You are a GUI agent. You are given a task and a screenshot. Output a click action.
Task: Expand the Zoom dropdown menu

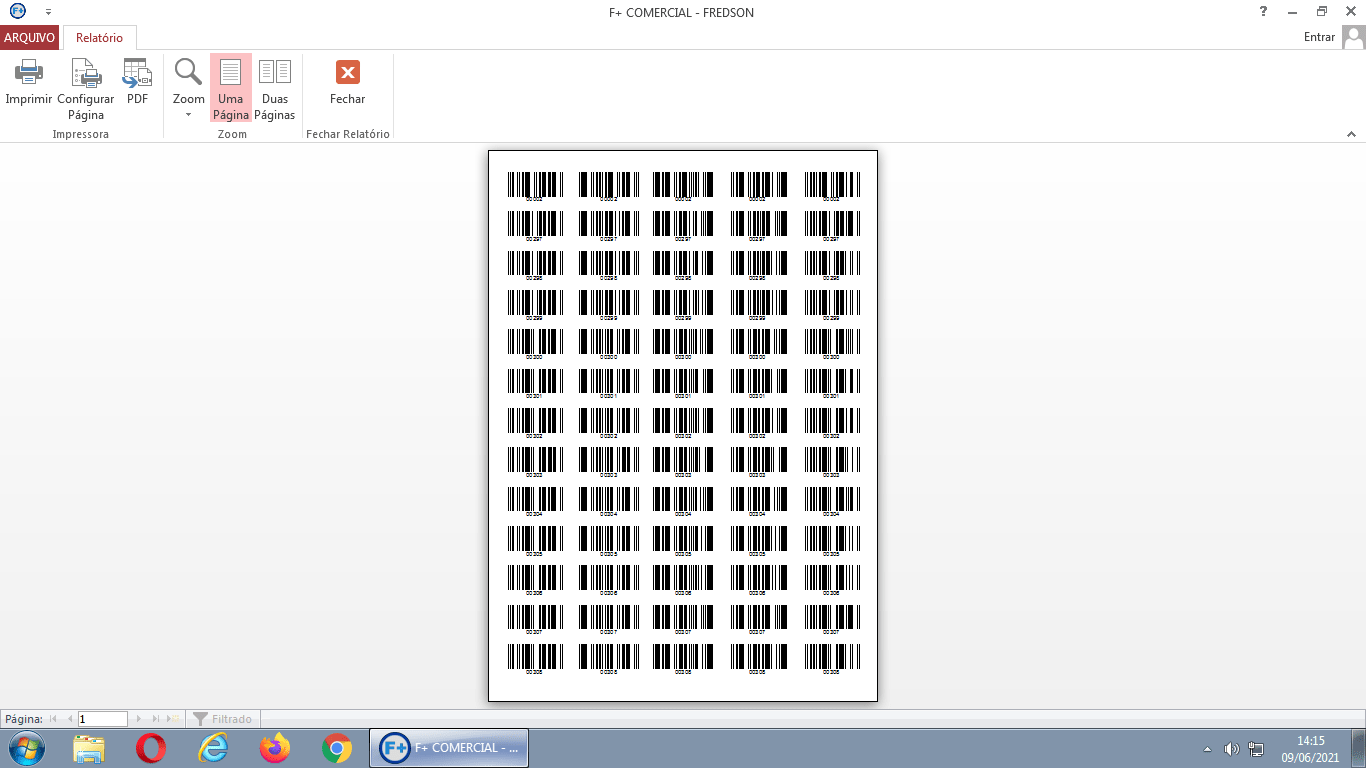[x=188, y=114]
